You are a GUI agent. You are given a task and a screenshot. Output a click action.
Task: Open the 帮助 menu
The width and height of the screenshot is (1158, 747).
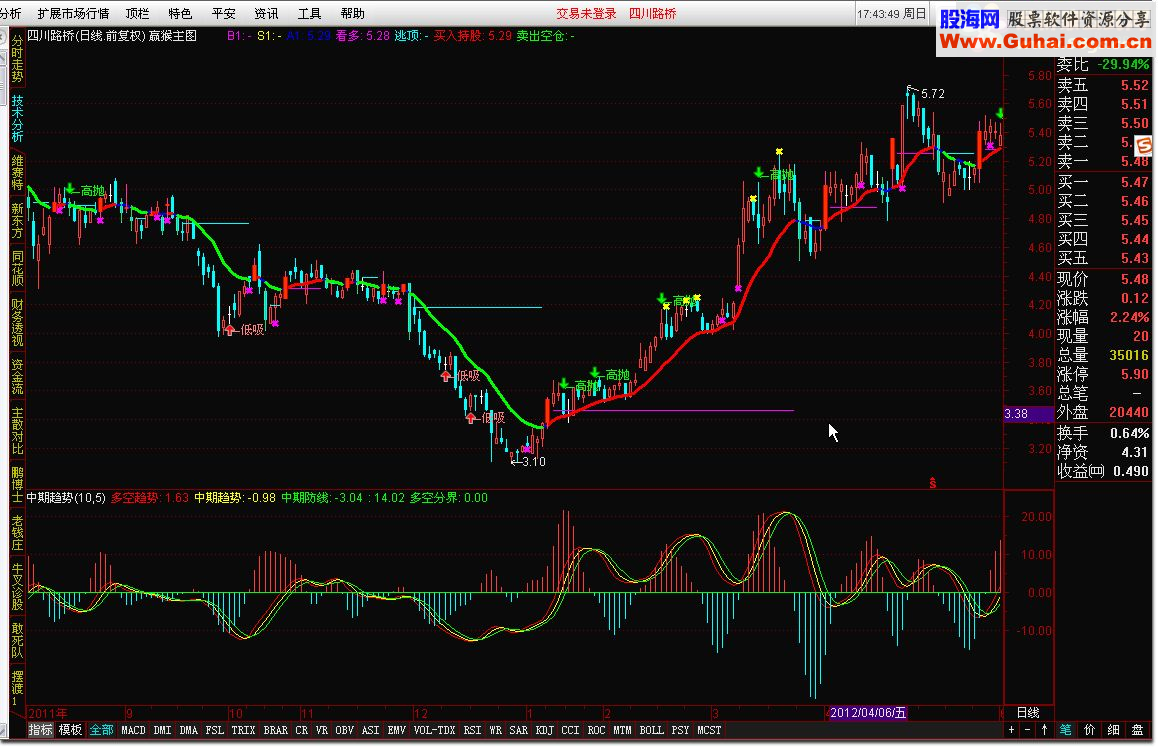pos(353,13)
